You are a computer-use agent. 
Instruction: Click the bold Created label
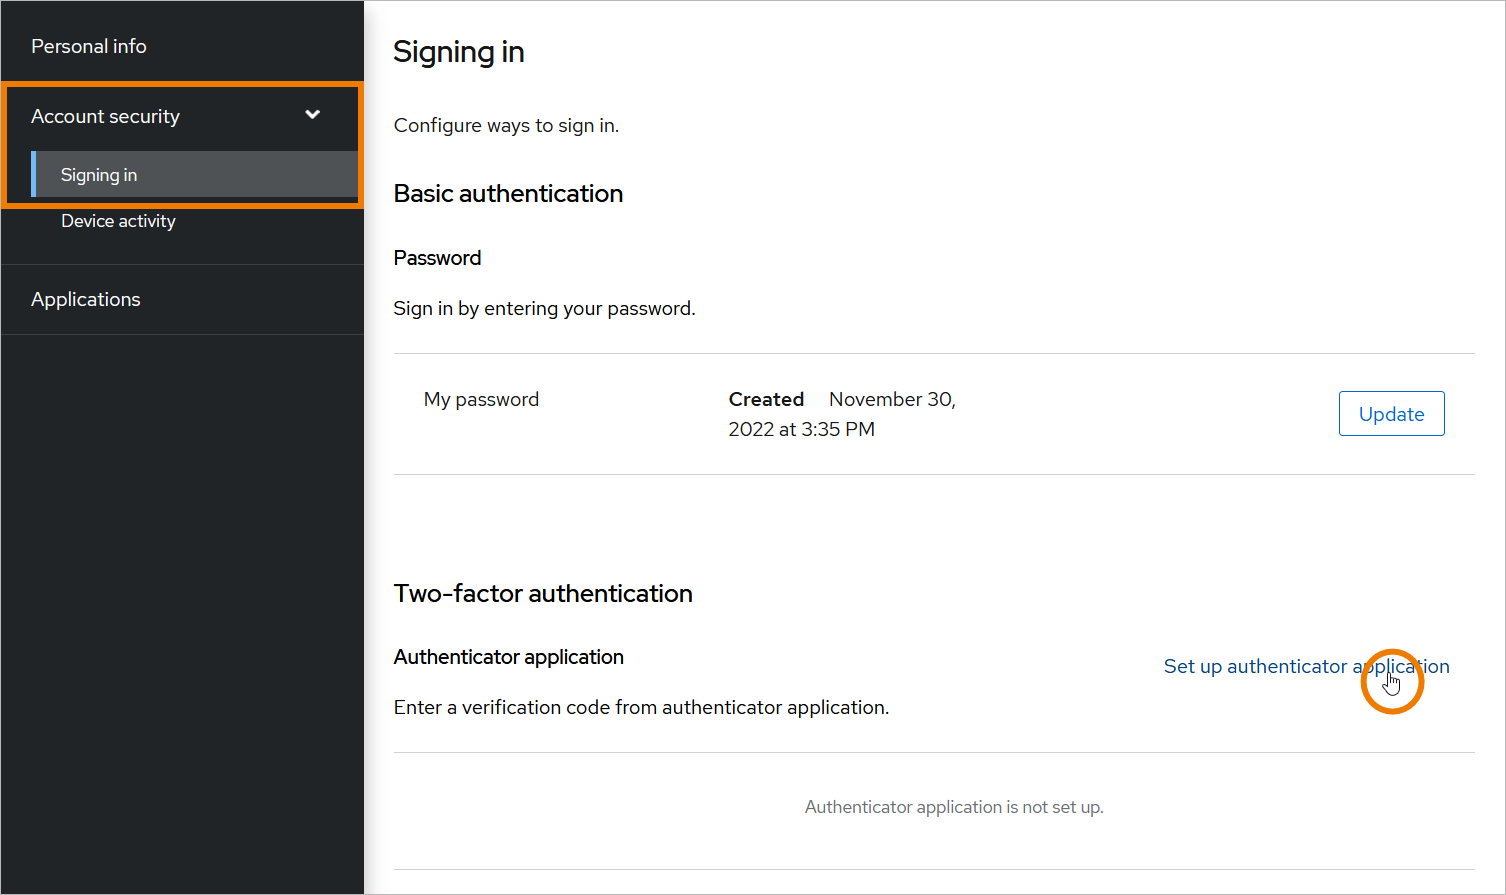point(766,399)
